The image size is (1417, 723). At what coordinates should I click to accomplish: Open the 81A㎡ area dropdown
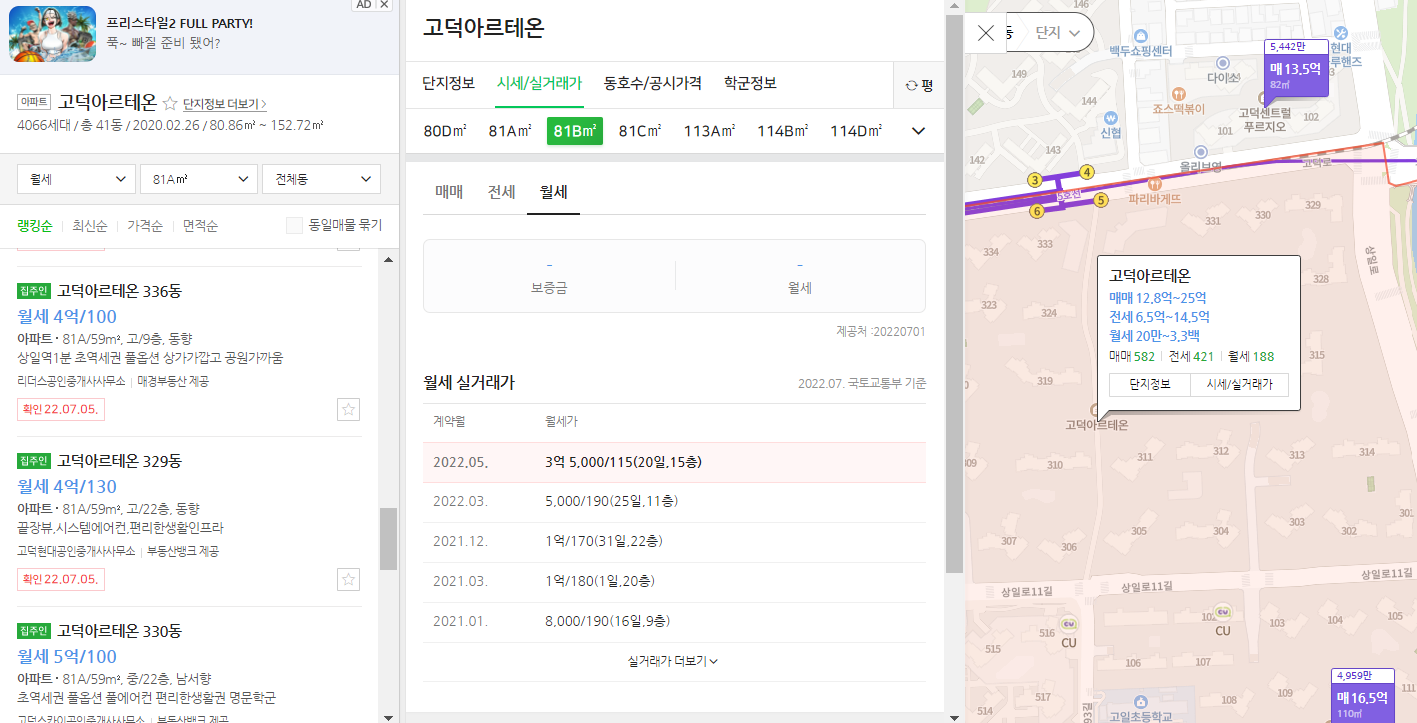(199, 179)
